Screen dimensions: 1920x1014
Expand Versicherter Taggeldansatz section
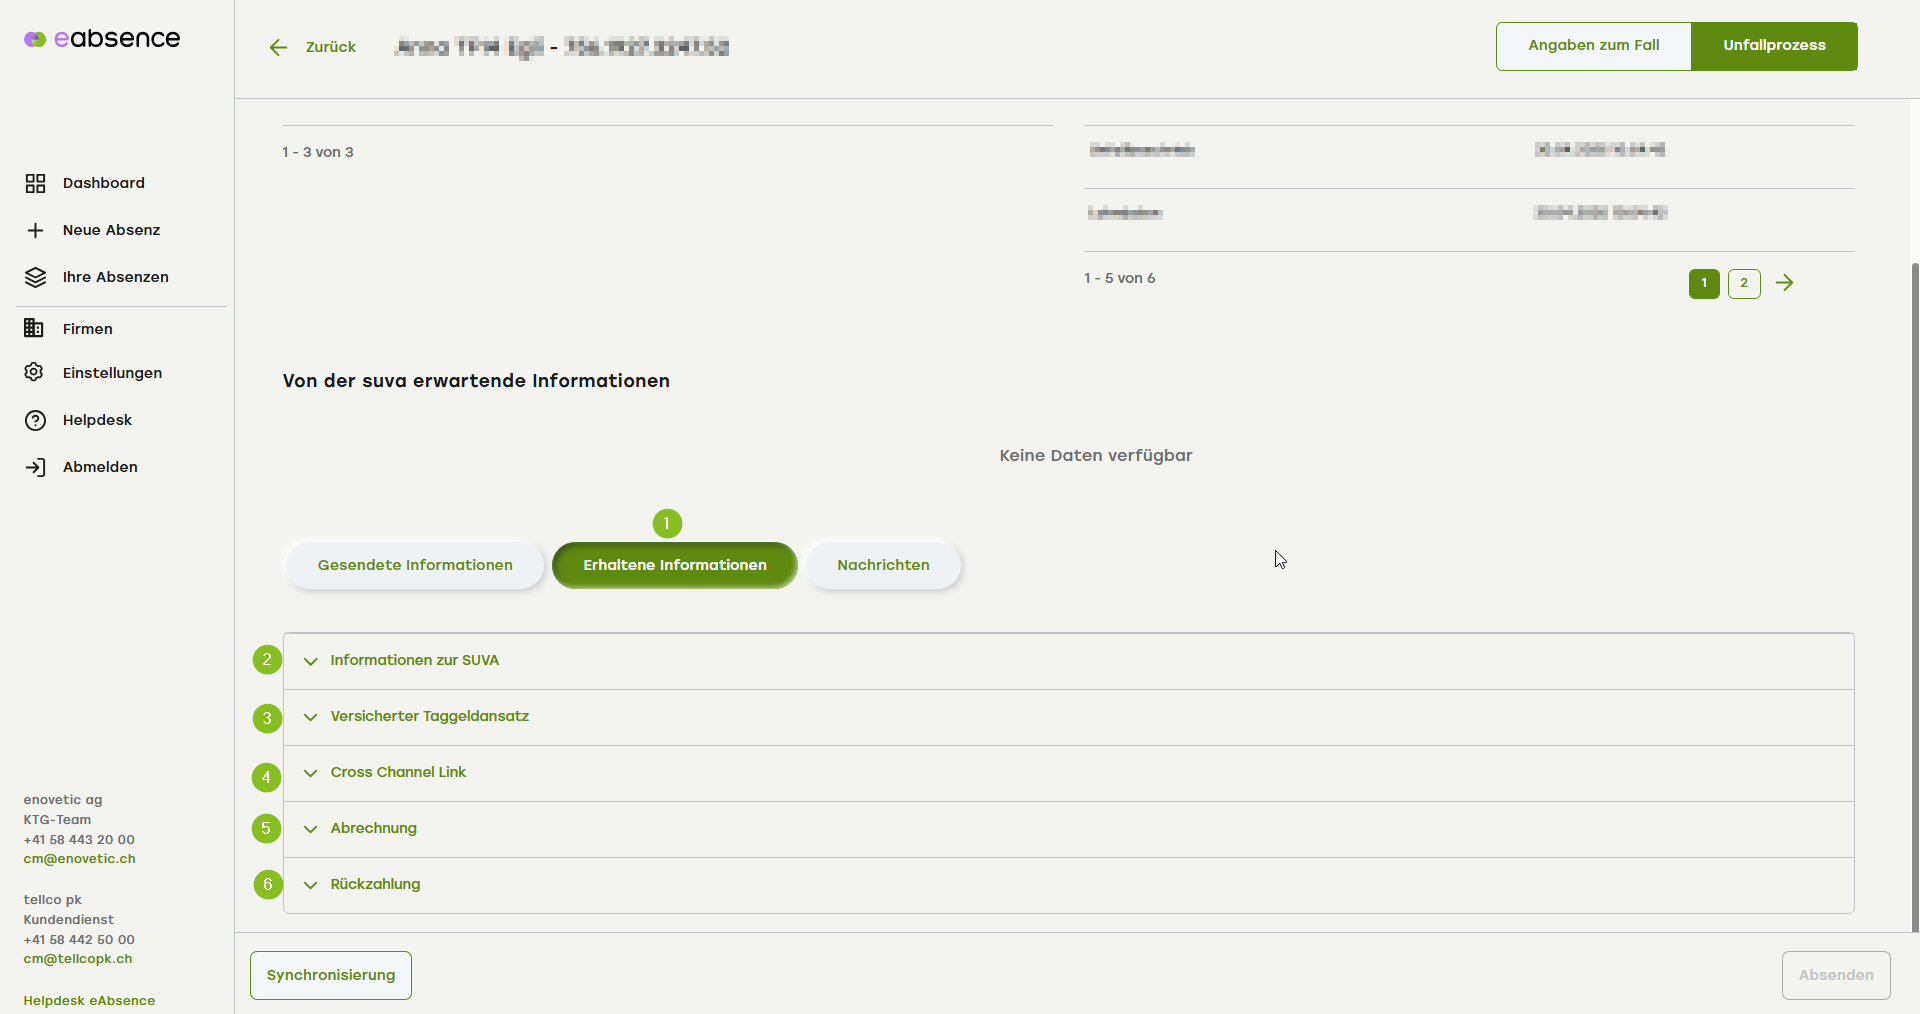429,716
